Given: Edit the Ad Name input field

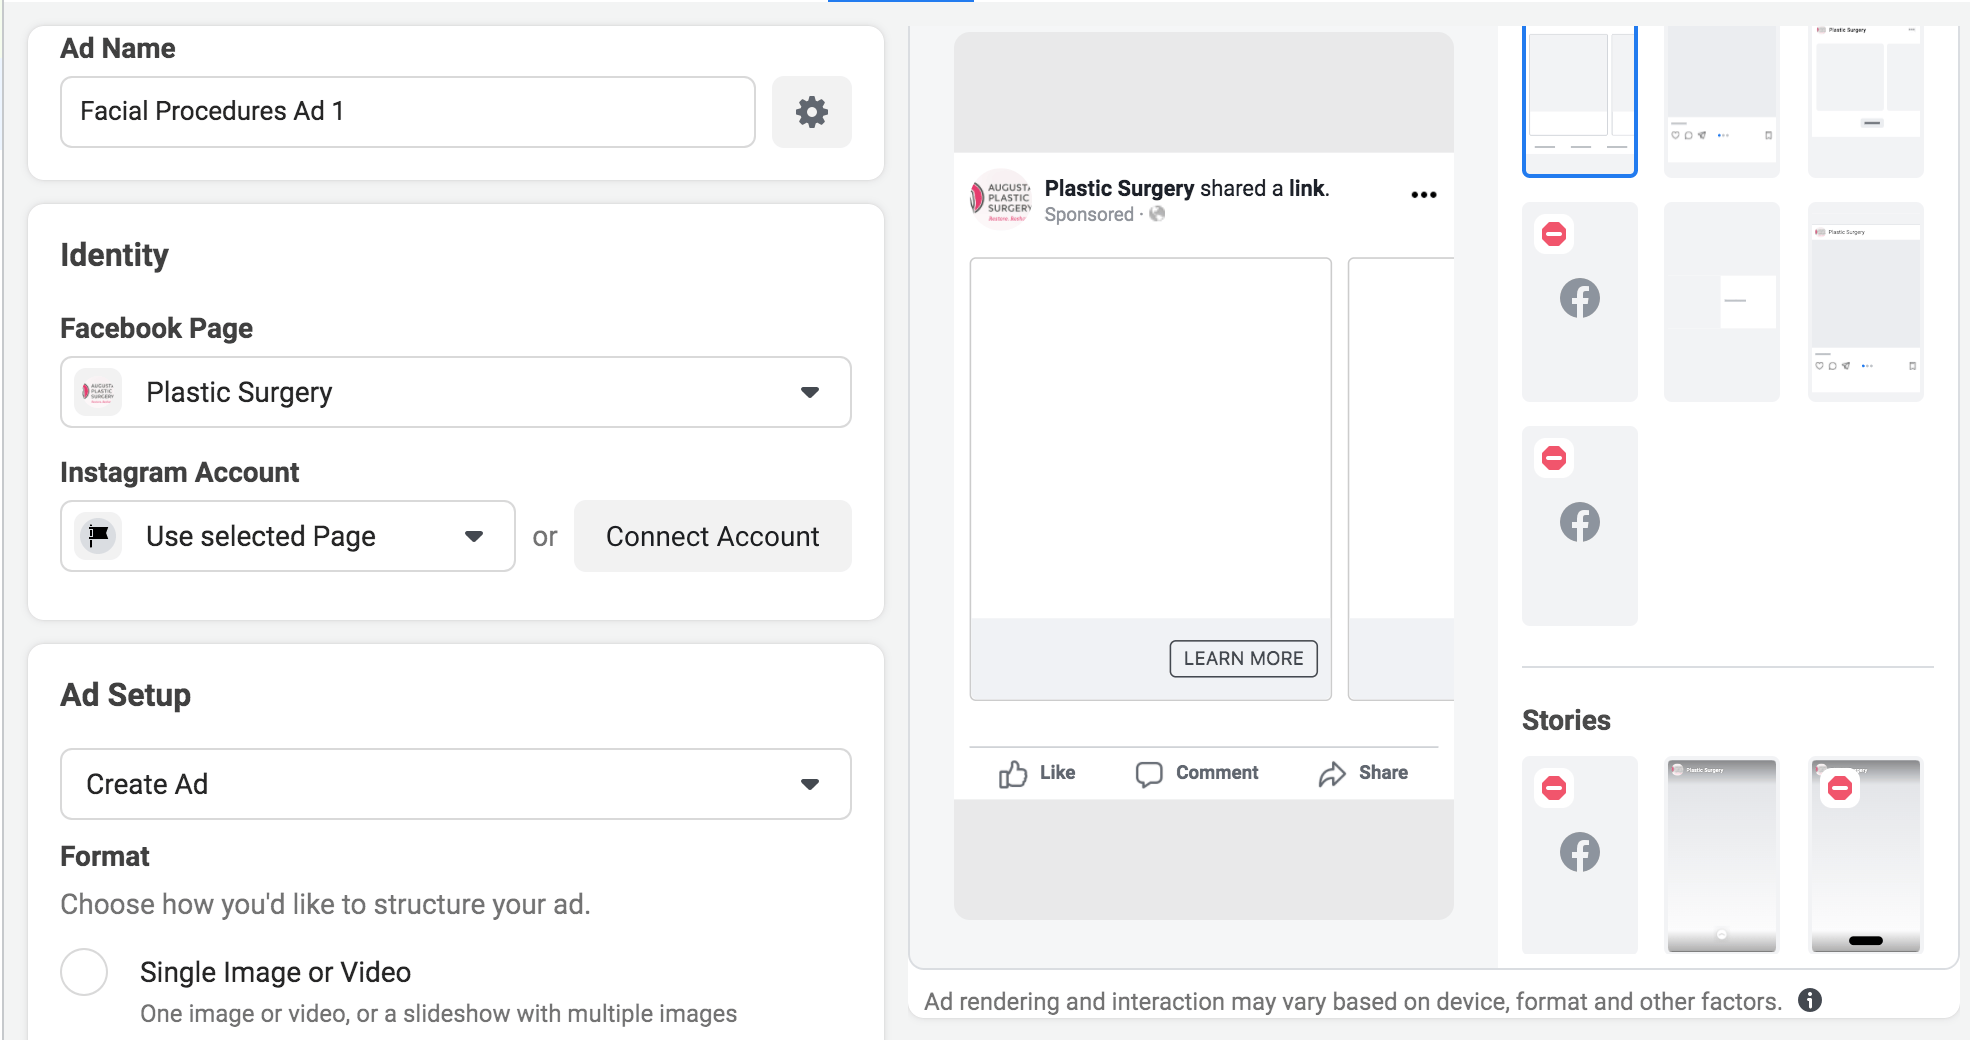Looking at the screenshot, I should point(407,112).
